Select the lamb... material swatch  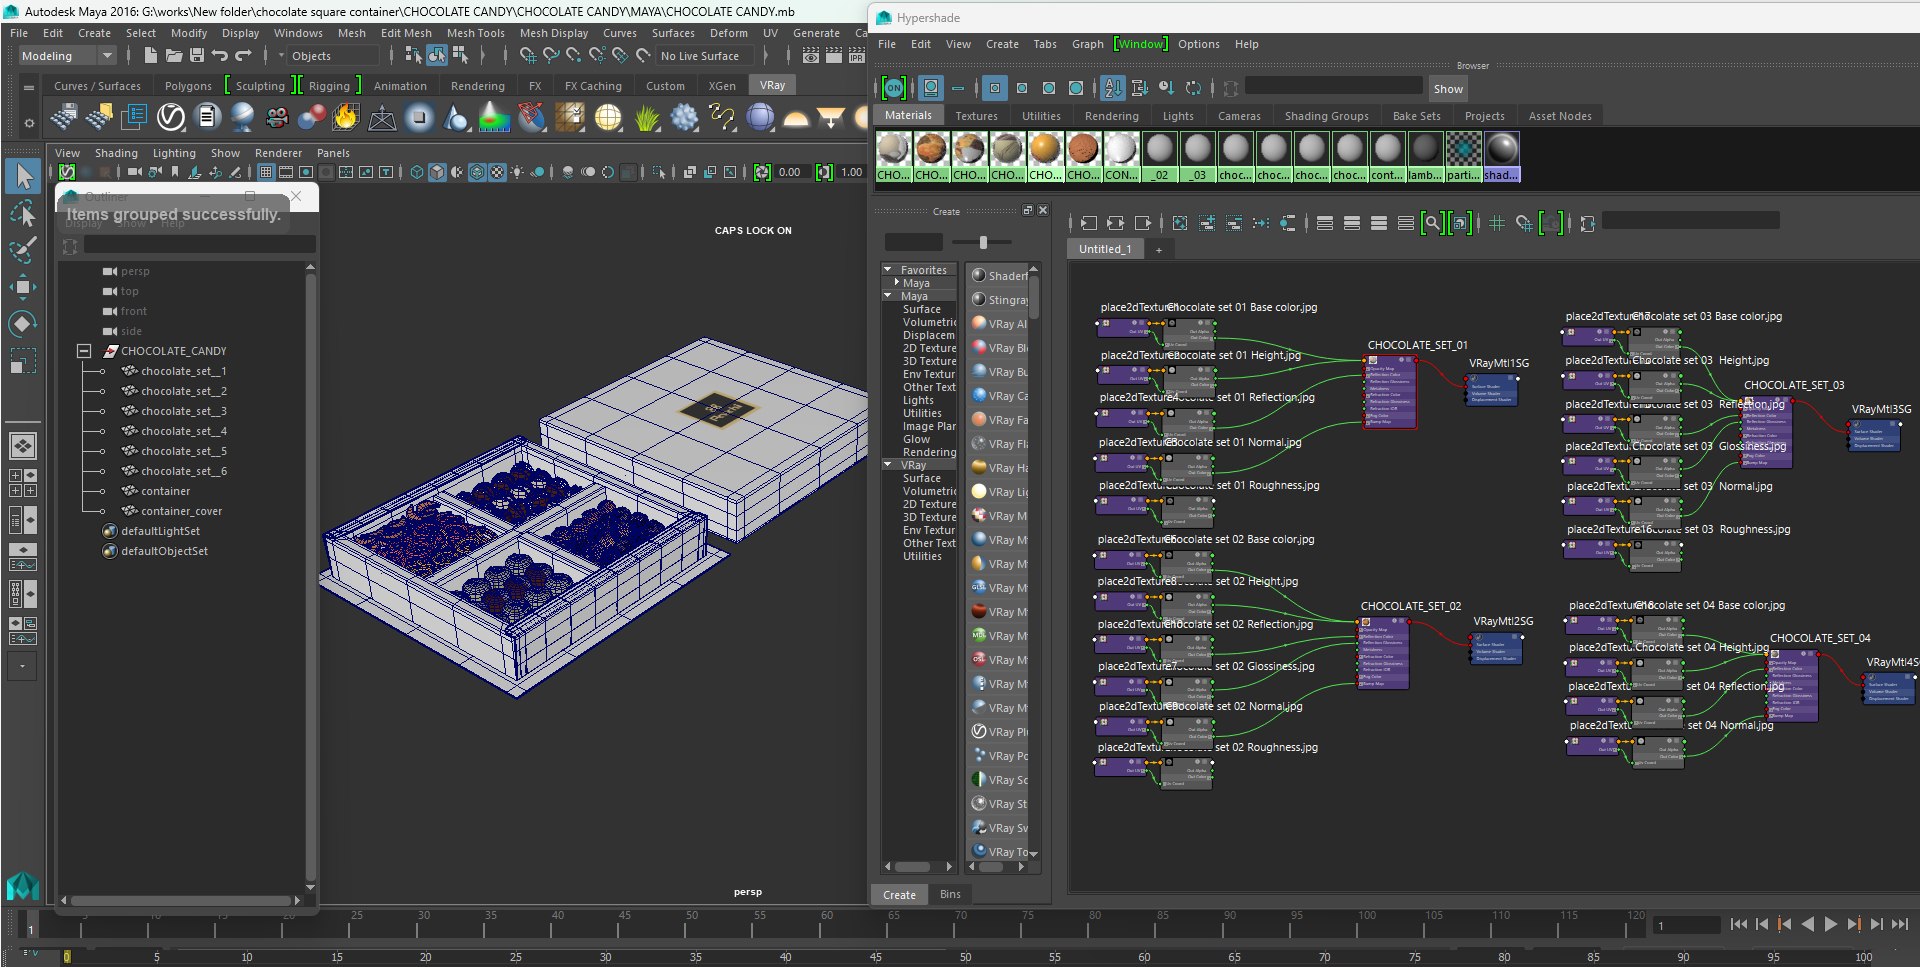[1425, 157]
